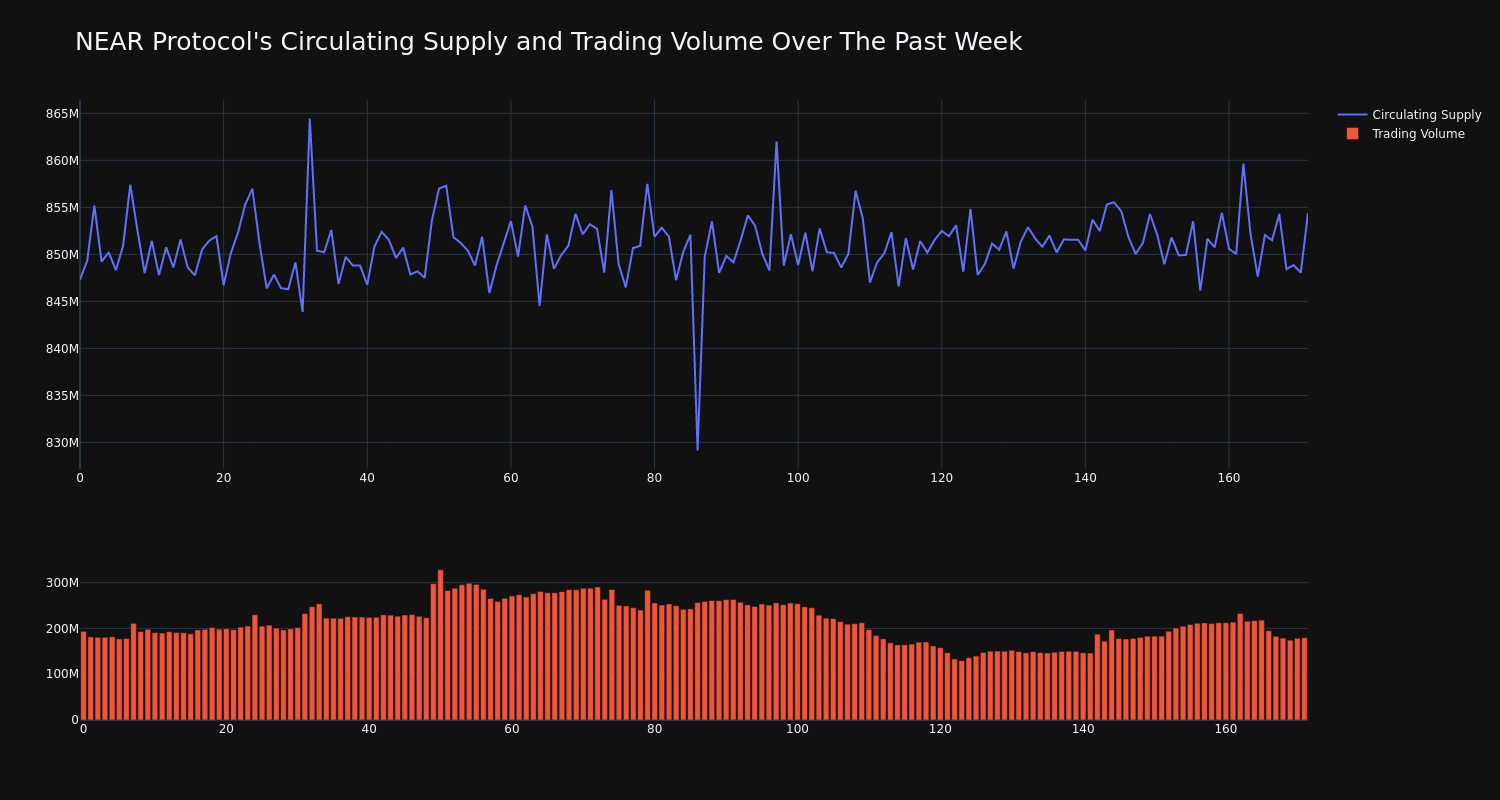Click the 140 tick on supply x-axis
Screen dimensions: 1500x800
[x=1085, y=479]
